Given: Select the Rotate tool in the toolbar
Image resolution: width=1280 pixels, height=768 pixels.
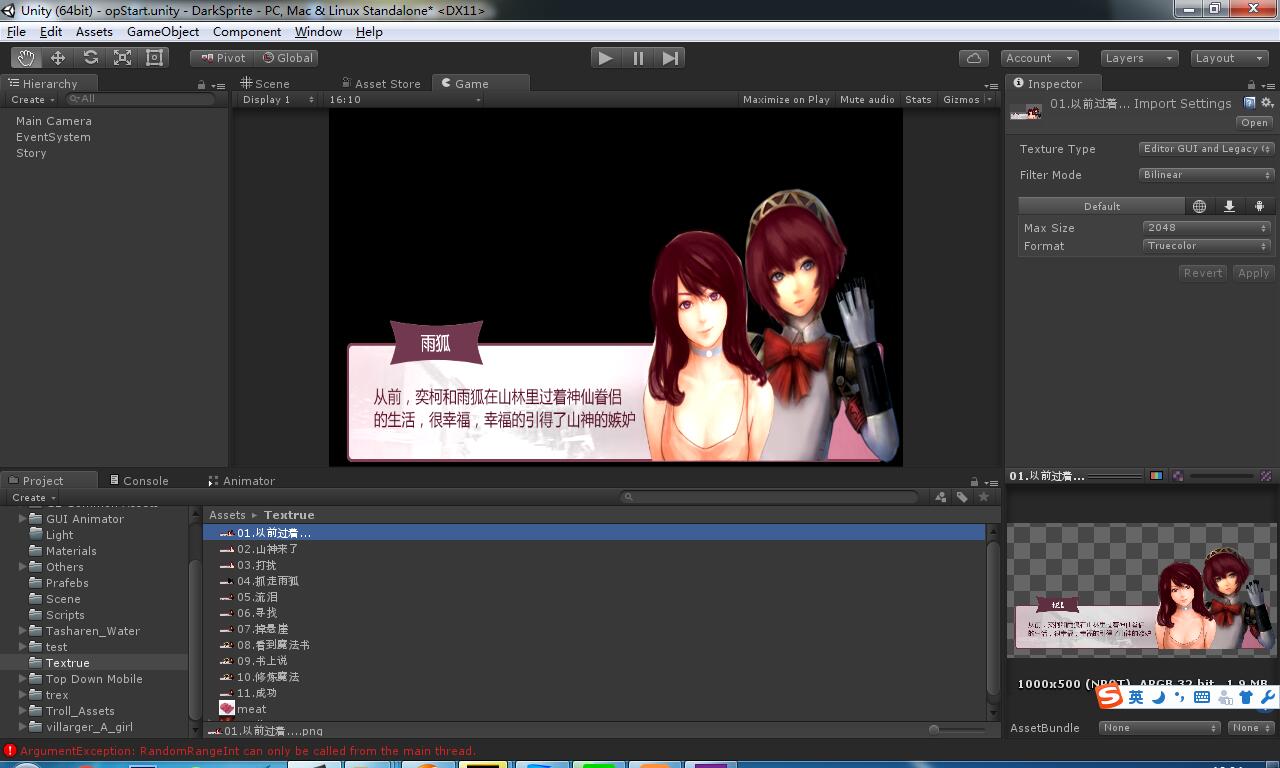Looking at the screenshot, I should (90, 58).
